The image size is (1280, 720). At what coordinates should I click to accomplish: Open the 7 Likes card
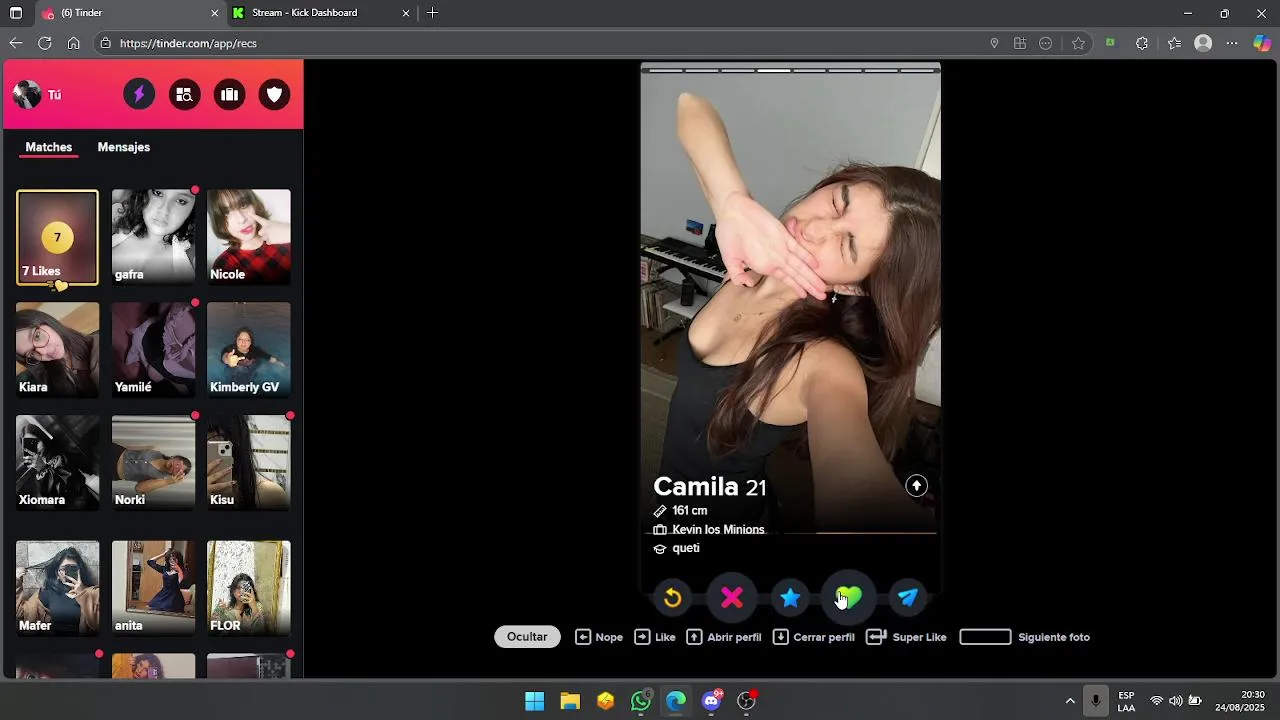click(57, 237)
